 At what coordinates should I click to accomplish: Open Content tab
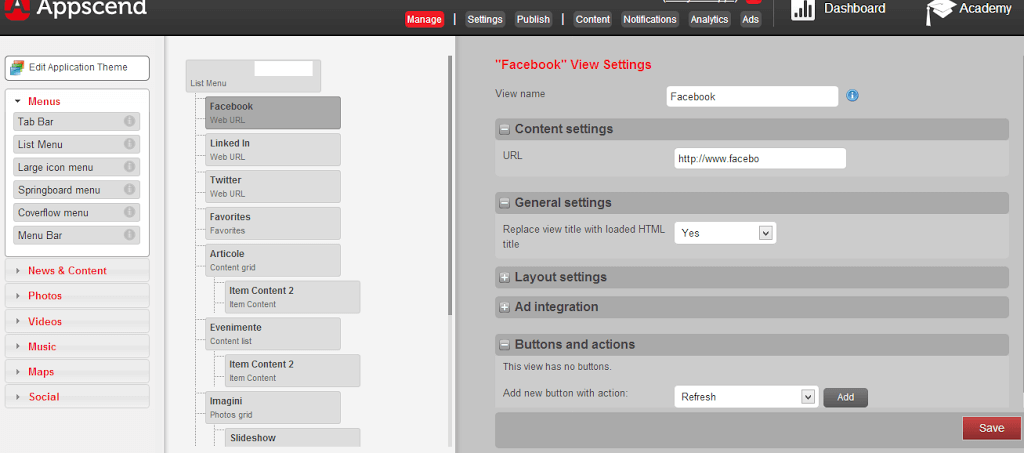(x=592, y=20)
